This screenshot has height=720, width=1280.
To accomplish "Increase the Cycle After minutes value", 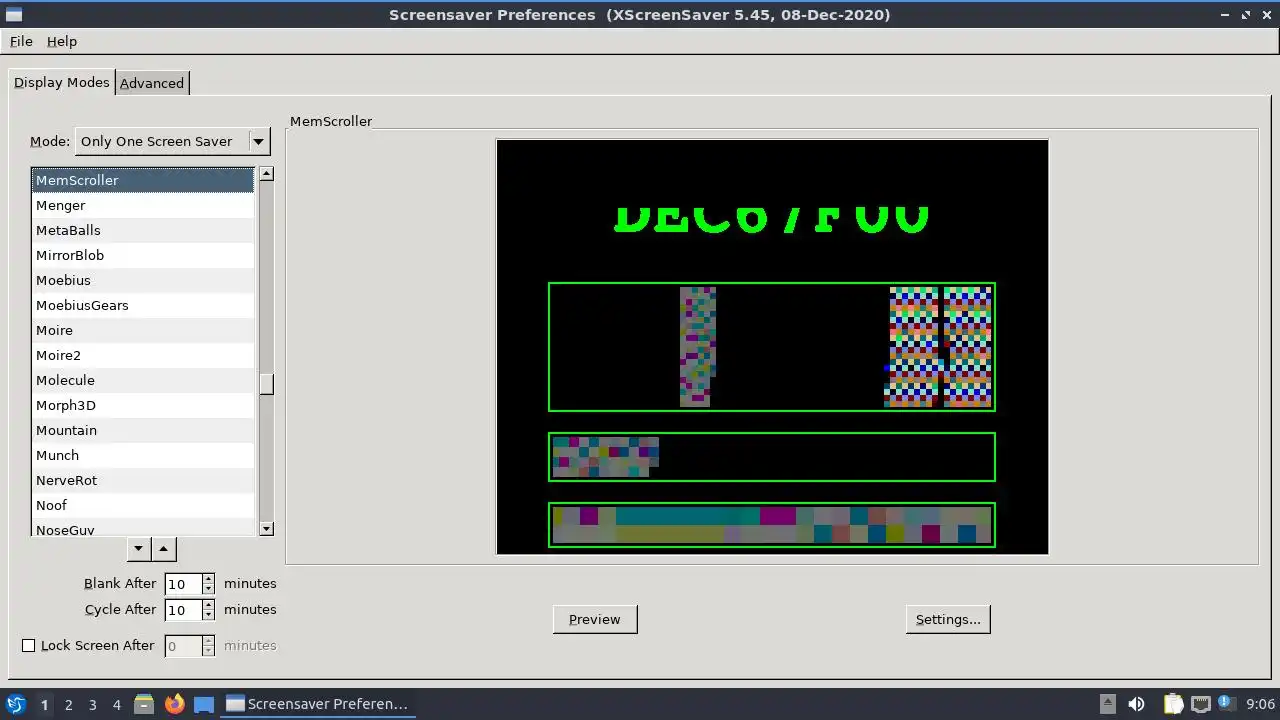I will (208, 605).
